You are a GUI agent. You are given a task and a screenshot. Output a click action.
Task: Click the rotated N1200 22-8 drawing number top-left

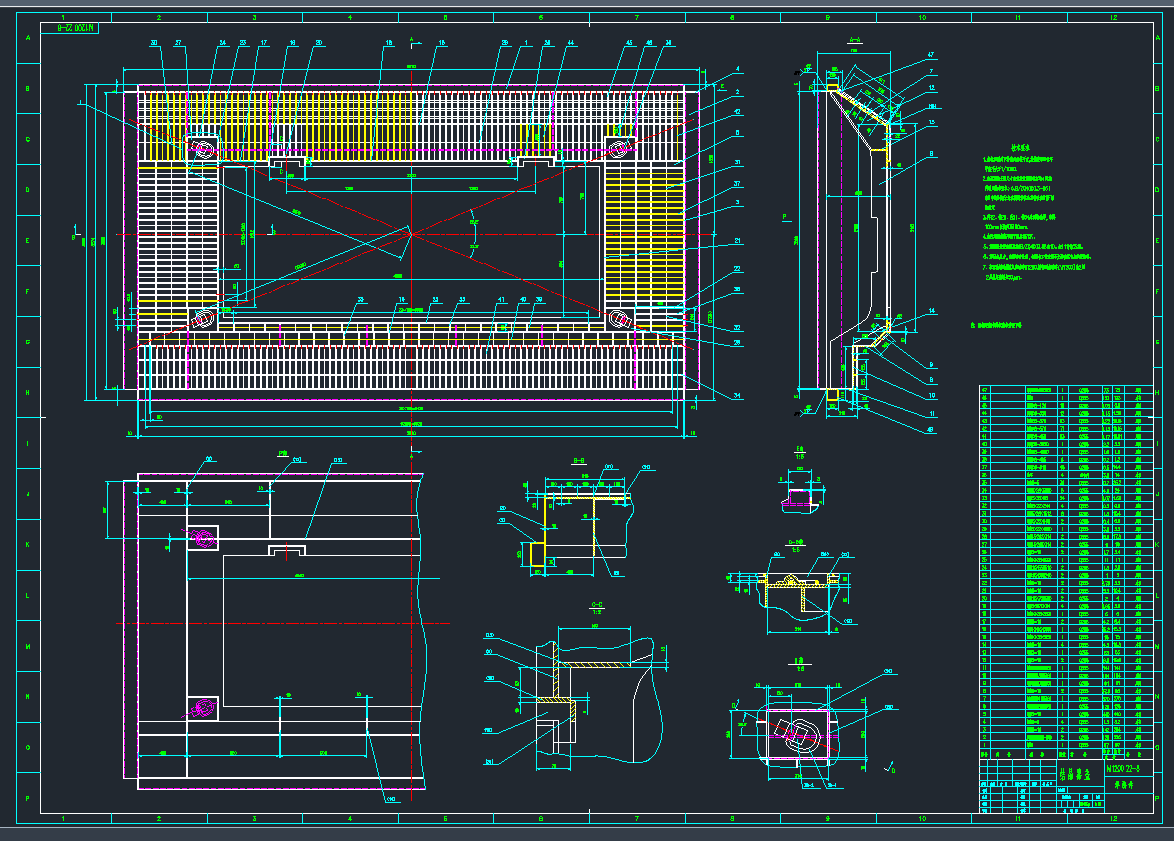click(74, 29)
